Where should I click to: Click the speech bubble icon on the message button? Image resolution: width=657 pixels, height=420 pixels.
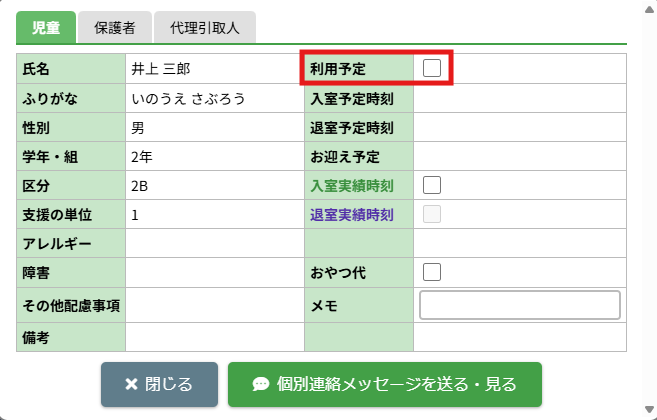[x=260, y=384]
